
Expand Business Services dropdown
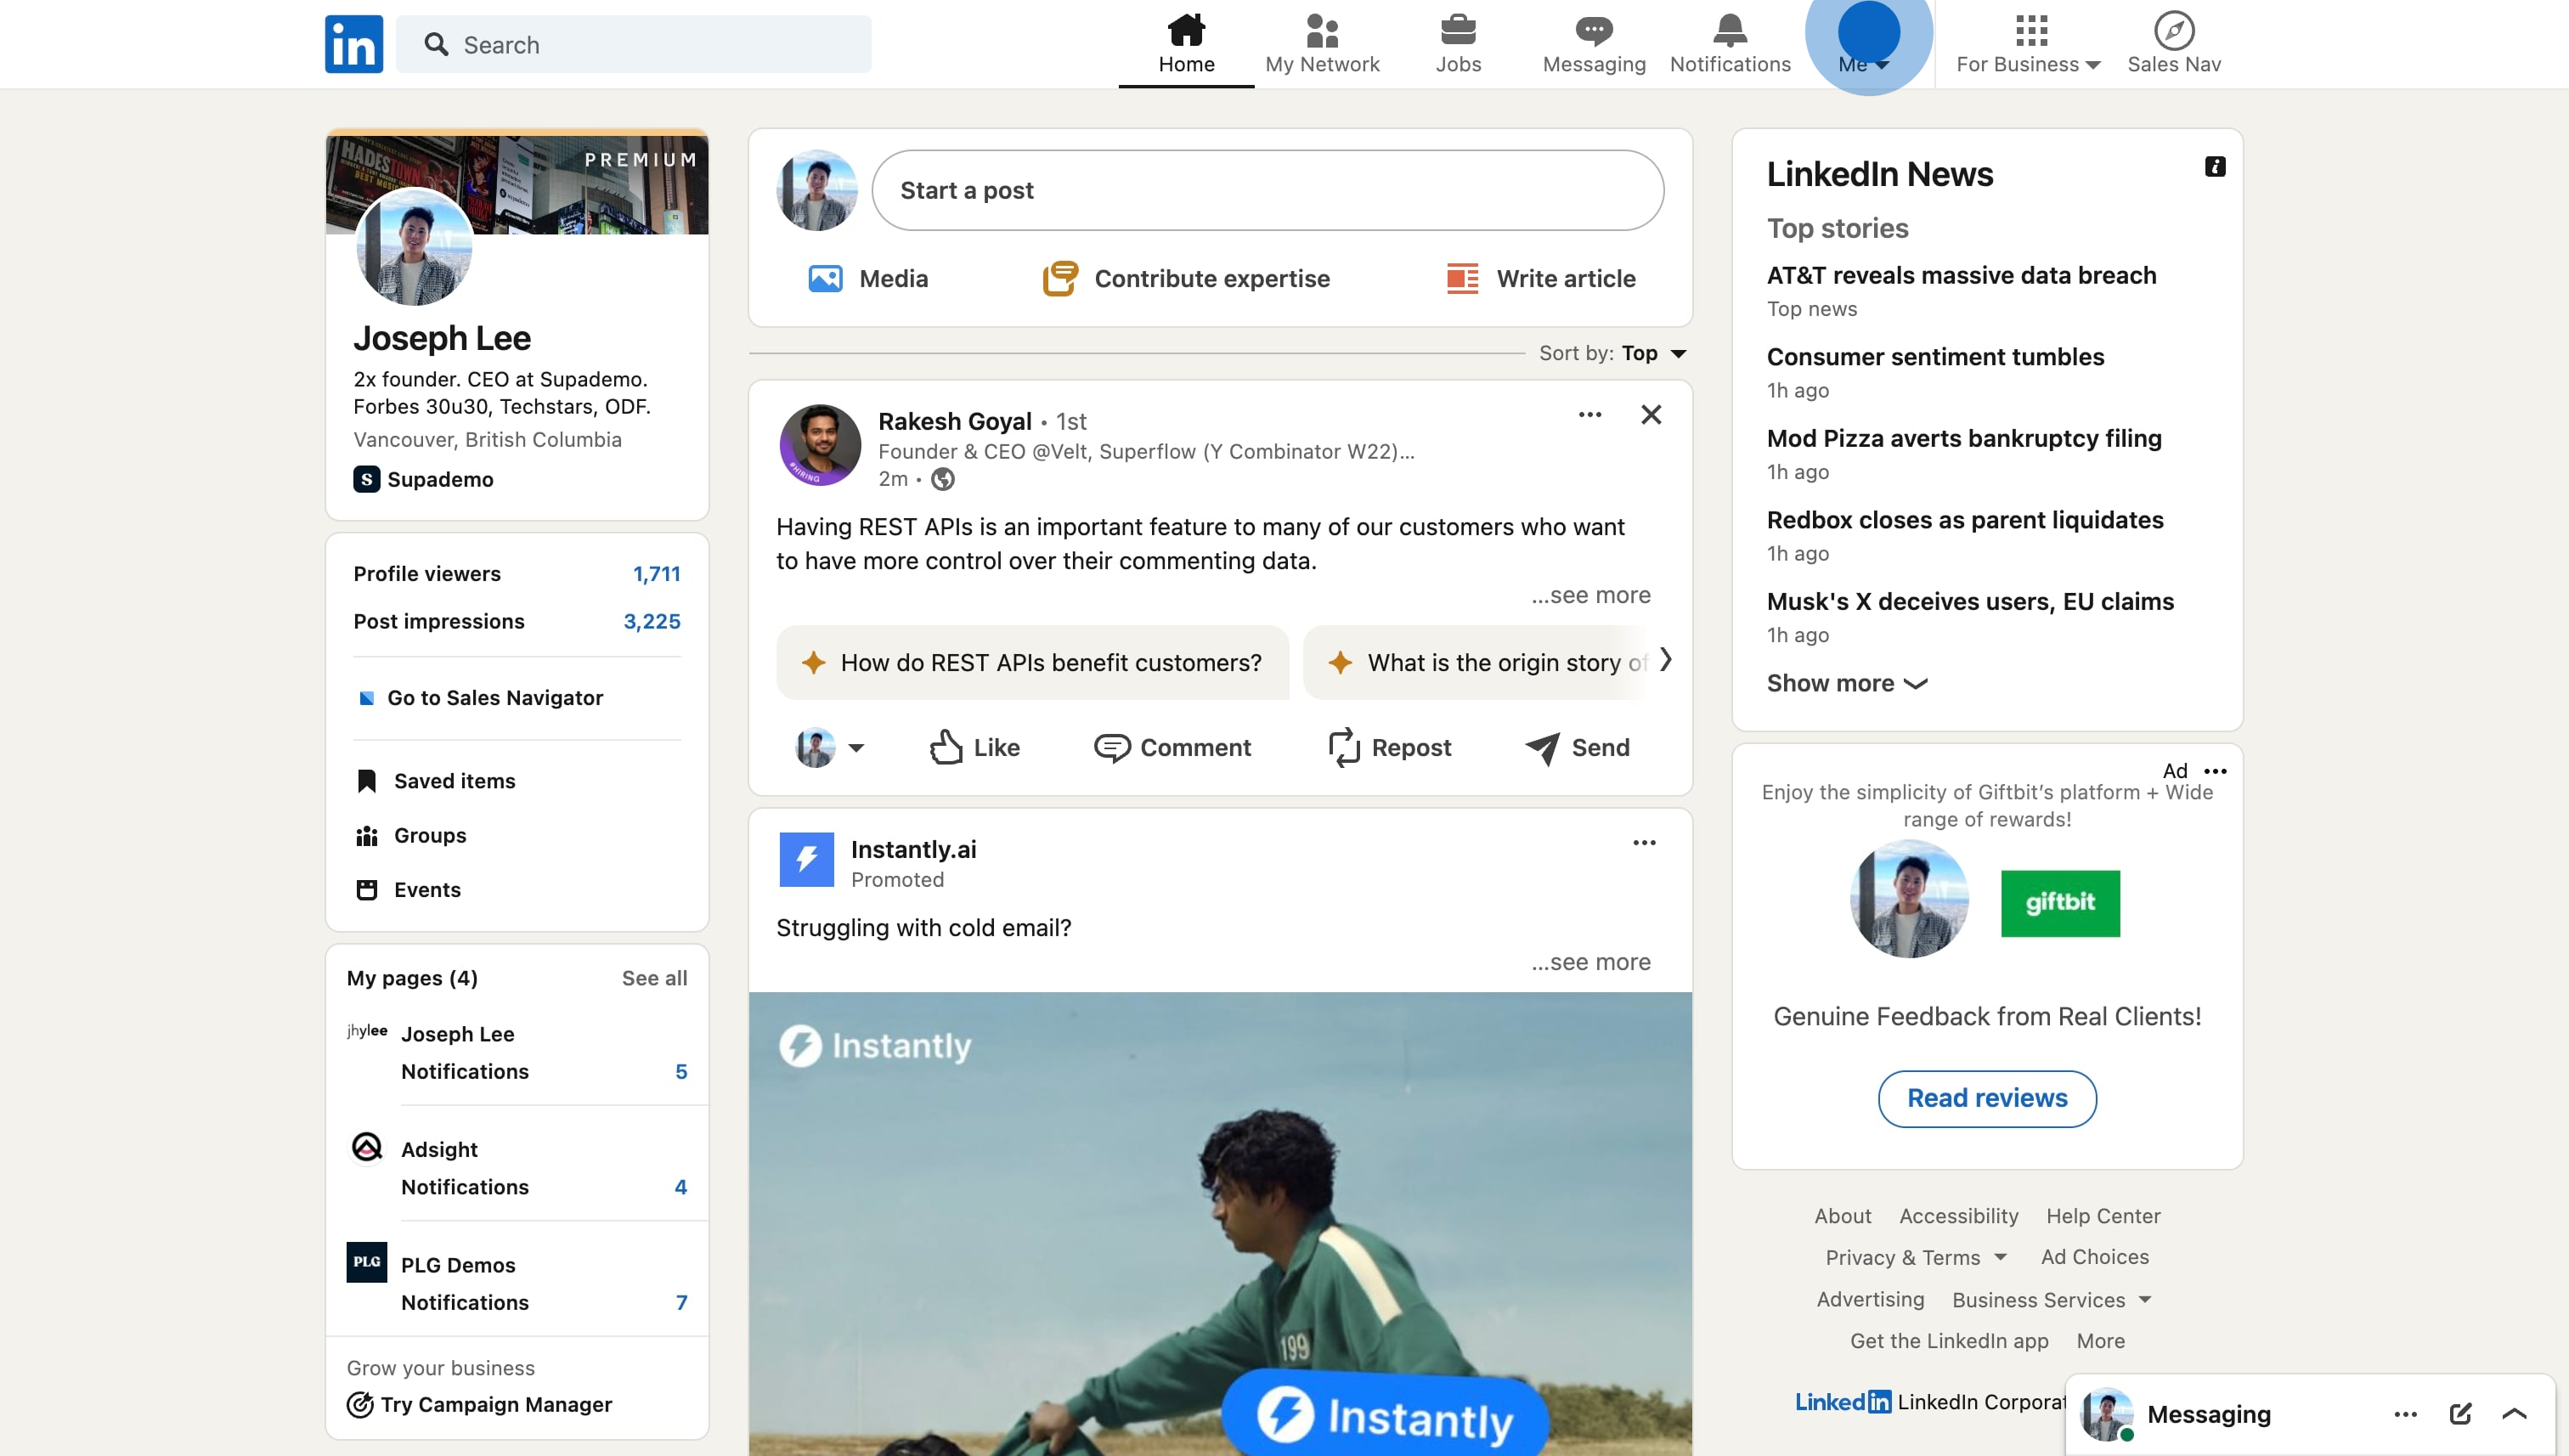pos(2051,1300)
